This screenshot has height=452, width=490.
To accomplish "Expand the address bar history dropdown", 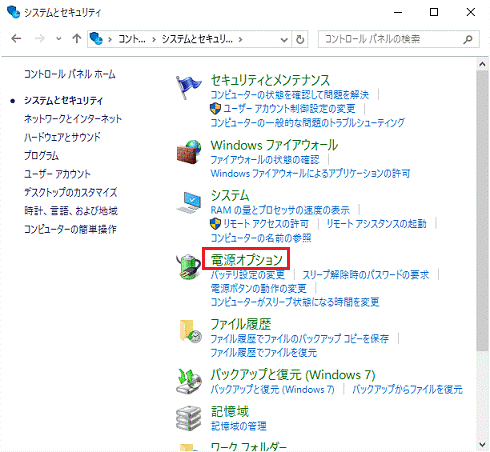I will [x=284, y=40].
